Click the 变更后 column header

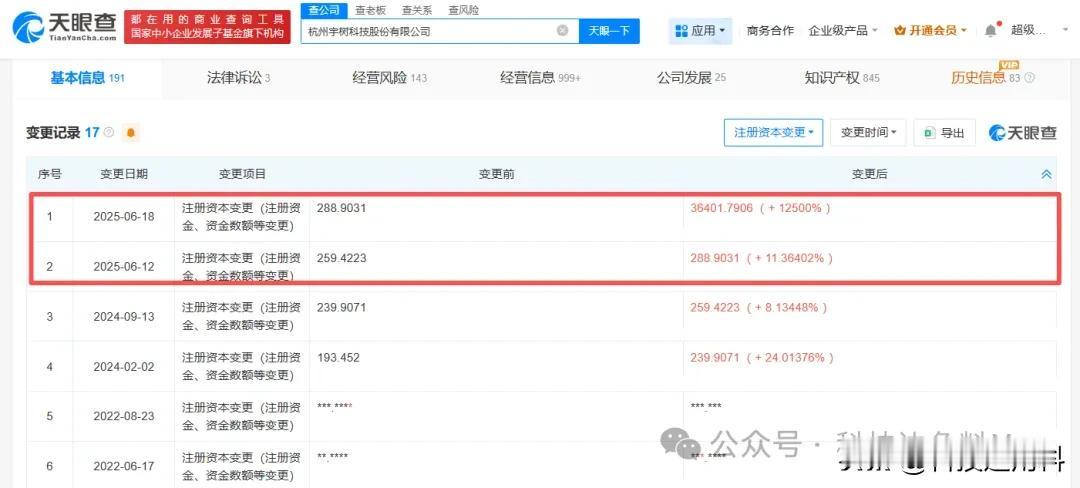coord(869,174)
